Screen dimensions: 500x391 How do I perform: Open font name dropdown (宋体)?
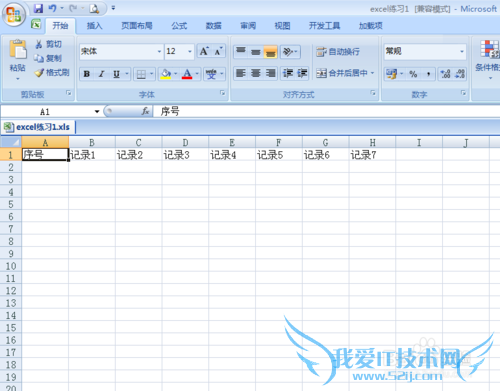coord(159,52)
